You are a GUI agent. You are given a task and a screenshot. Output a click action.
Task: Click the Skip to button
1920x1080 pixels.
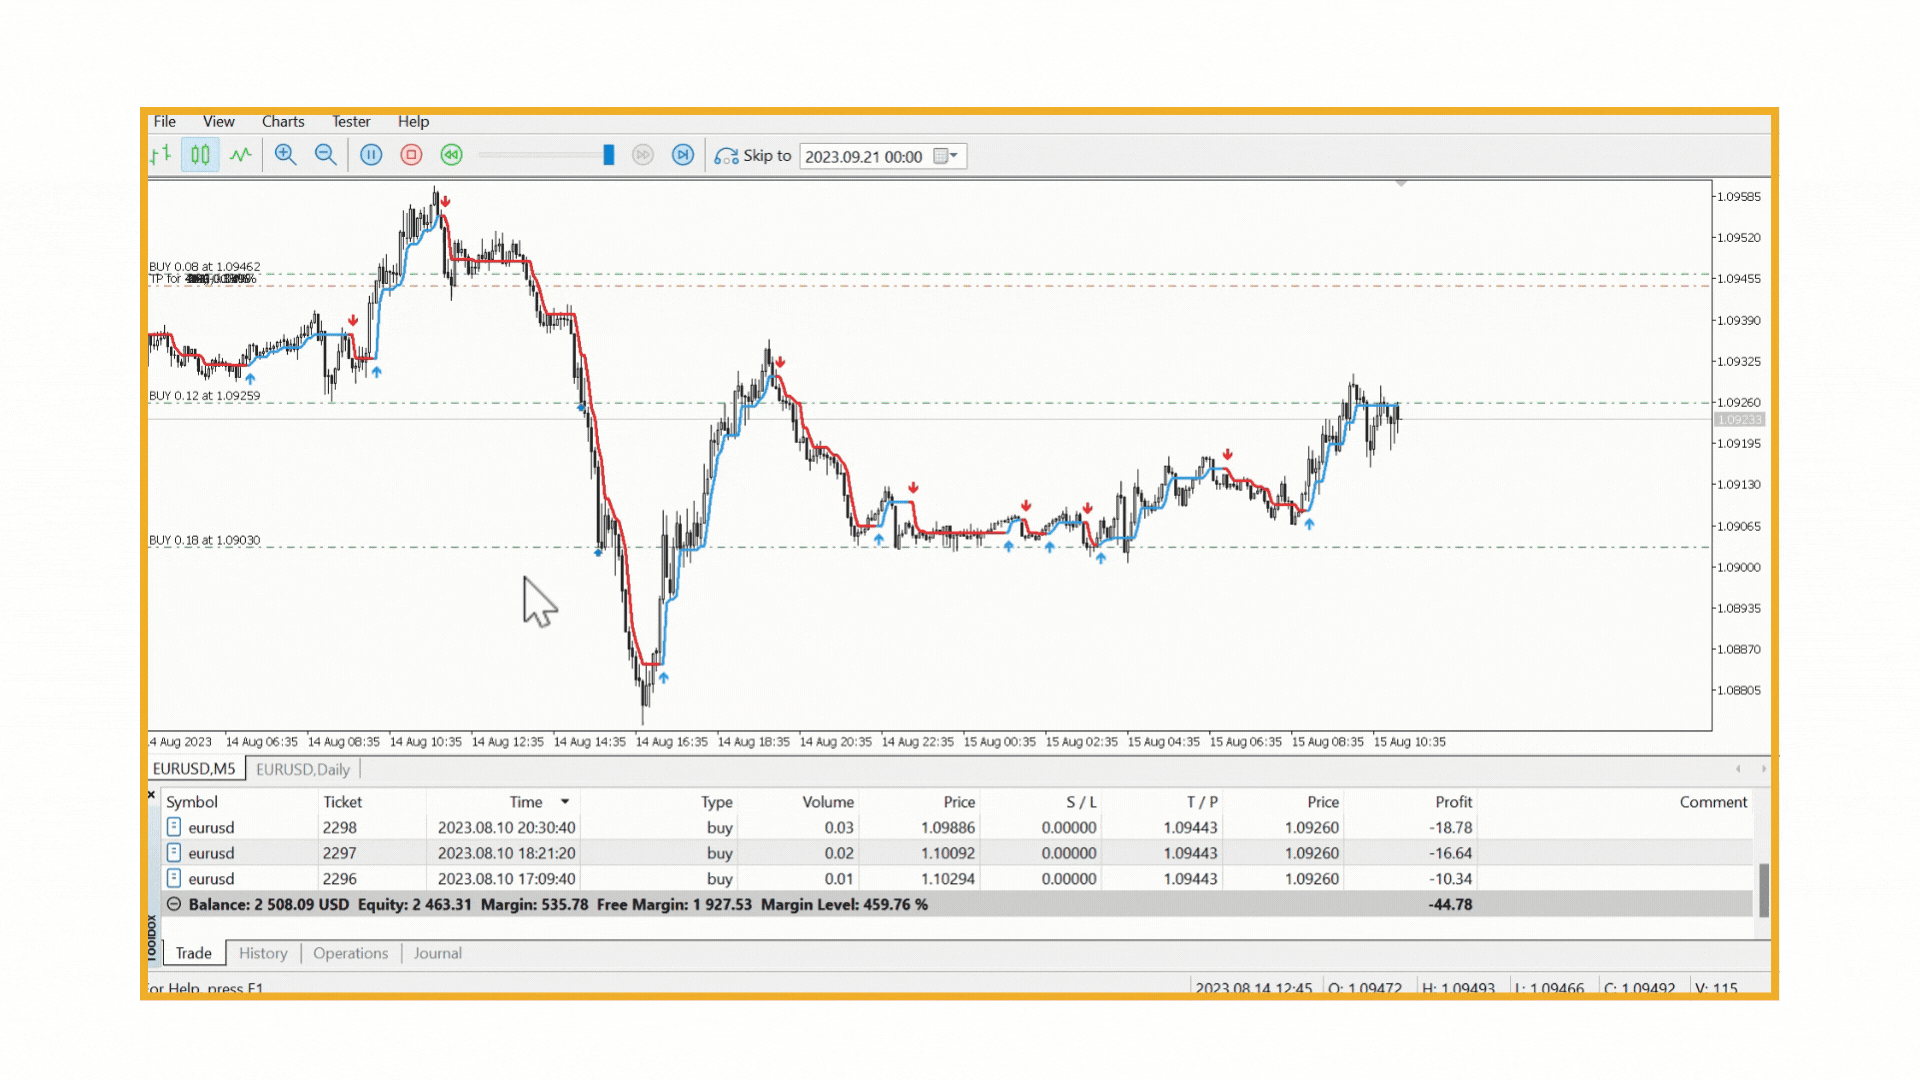[x=753, y=156]
